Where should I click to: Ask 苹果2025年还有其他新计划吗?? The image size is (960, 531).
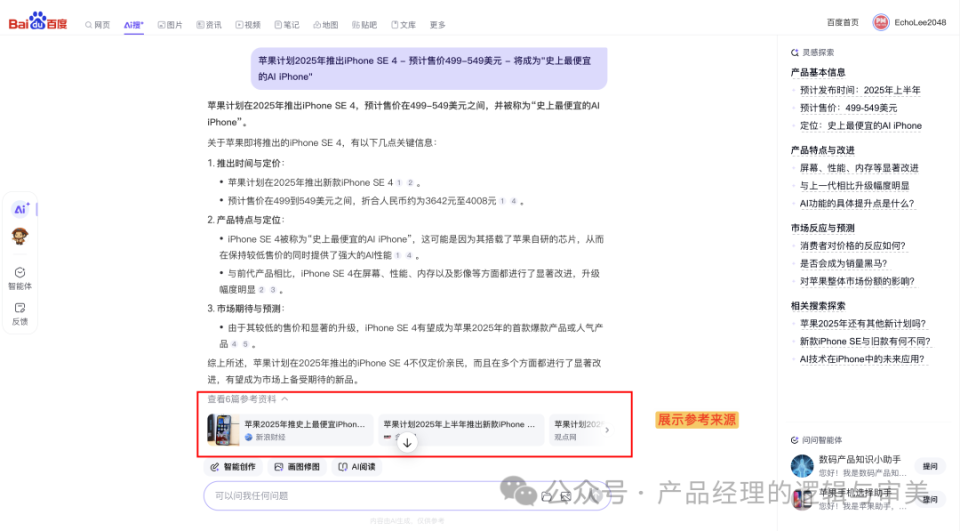[863, 324]
